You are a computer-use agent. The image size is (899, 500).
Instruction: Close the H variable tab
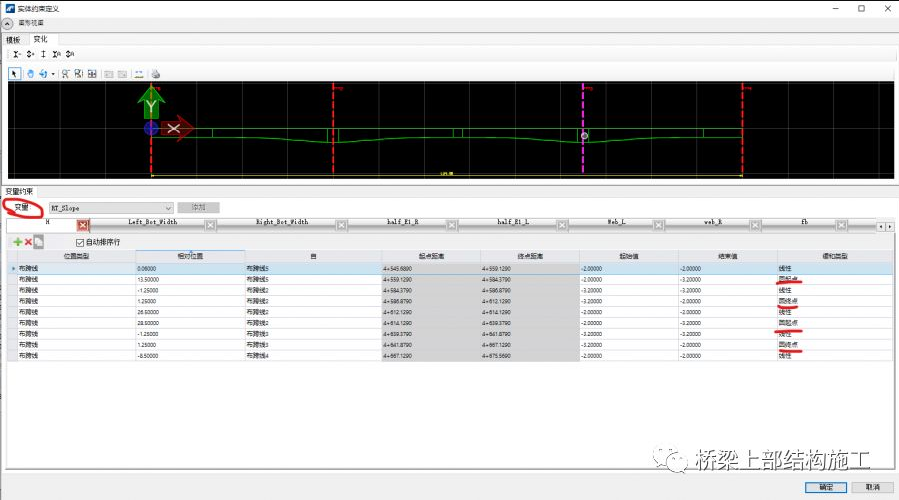[83, 225]
